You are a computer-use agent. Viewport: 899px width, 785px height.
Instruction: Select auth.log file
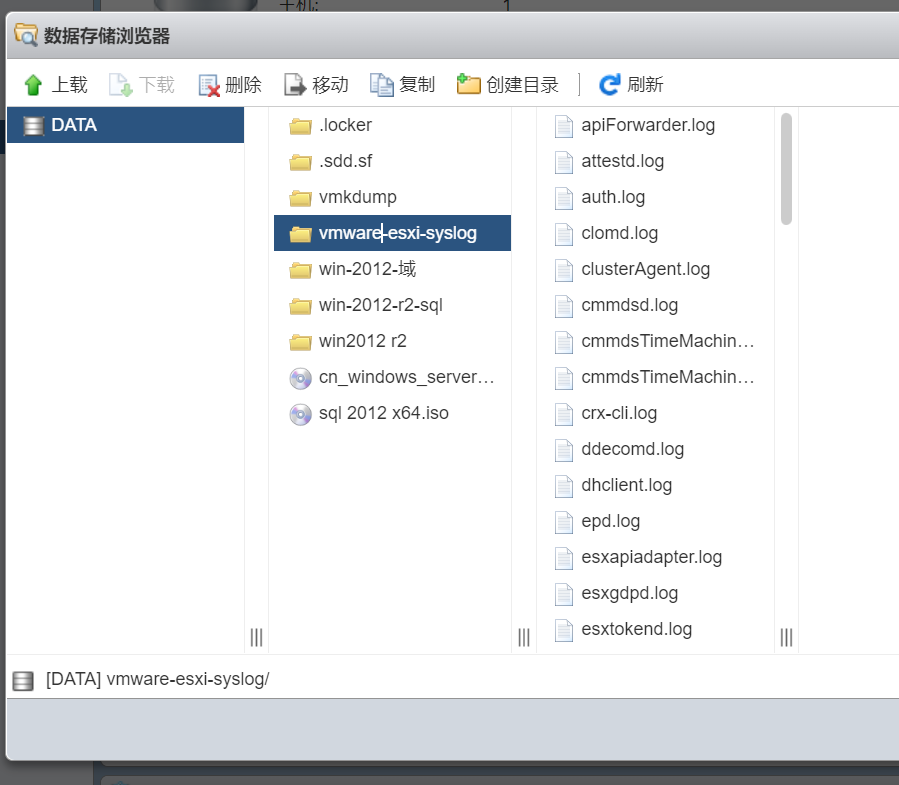pos(656,197)
